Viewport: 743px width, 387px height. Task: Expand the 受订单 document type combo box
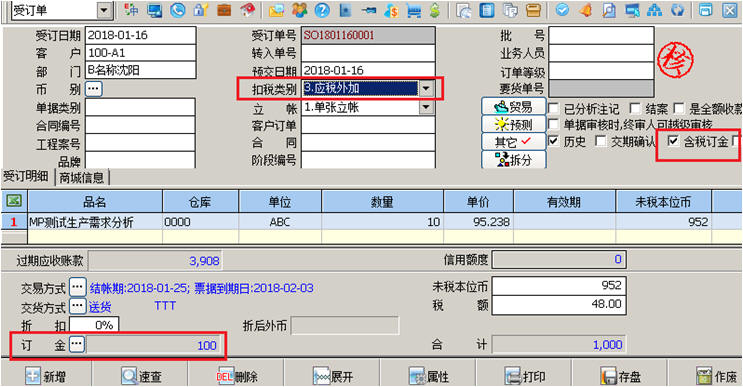coord(105,10)
